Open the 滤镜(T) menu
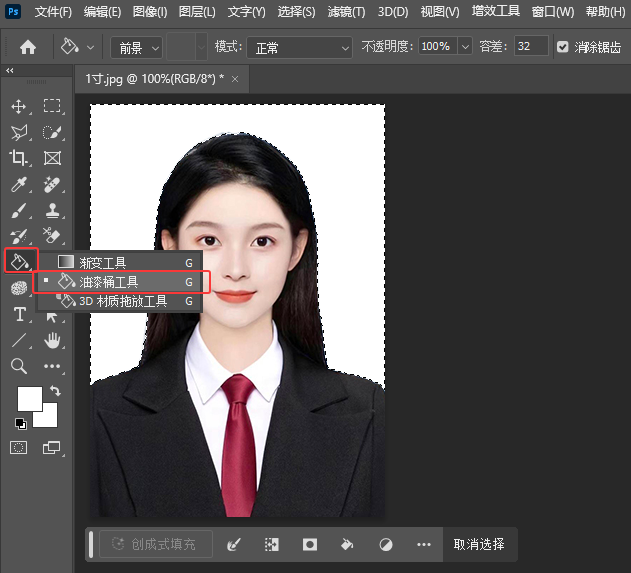The height and width of the screenshot is (573, 631). pos(346,12)
